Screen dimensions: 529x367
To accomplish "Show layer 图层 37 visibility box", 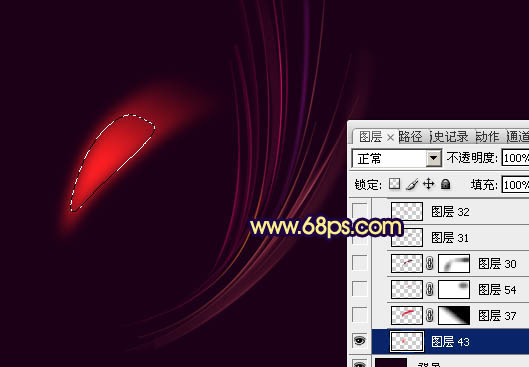I will pos(360,315).
